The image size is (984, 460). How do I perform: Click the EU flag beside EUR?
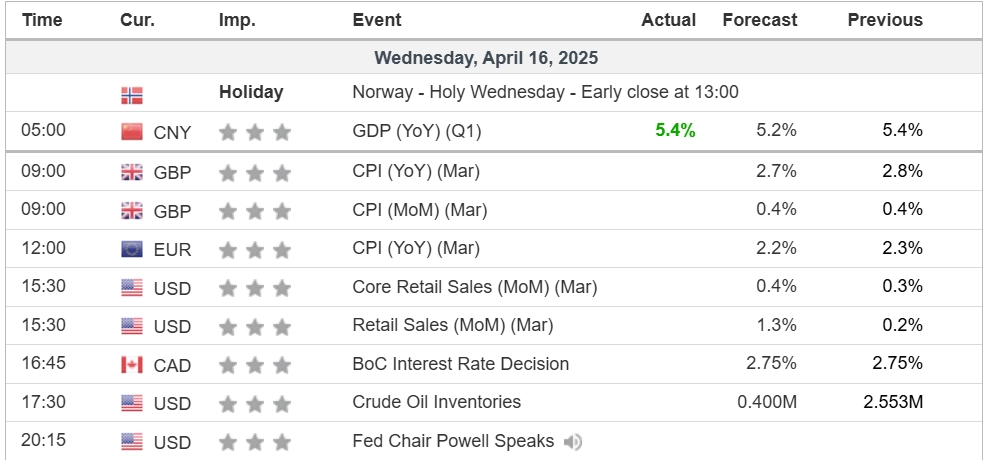pyautogui.click(x=132, y=249)
